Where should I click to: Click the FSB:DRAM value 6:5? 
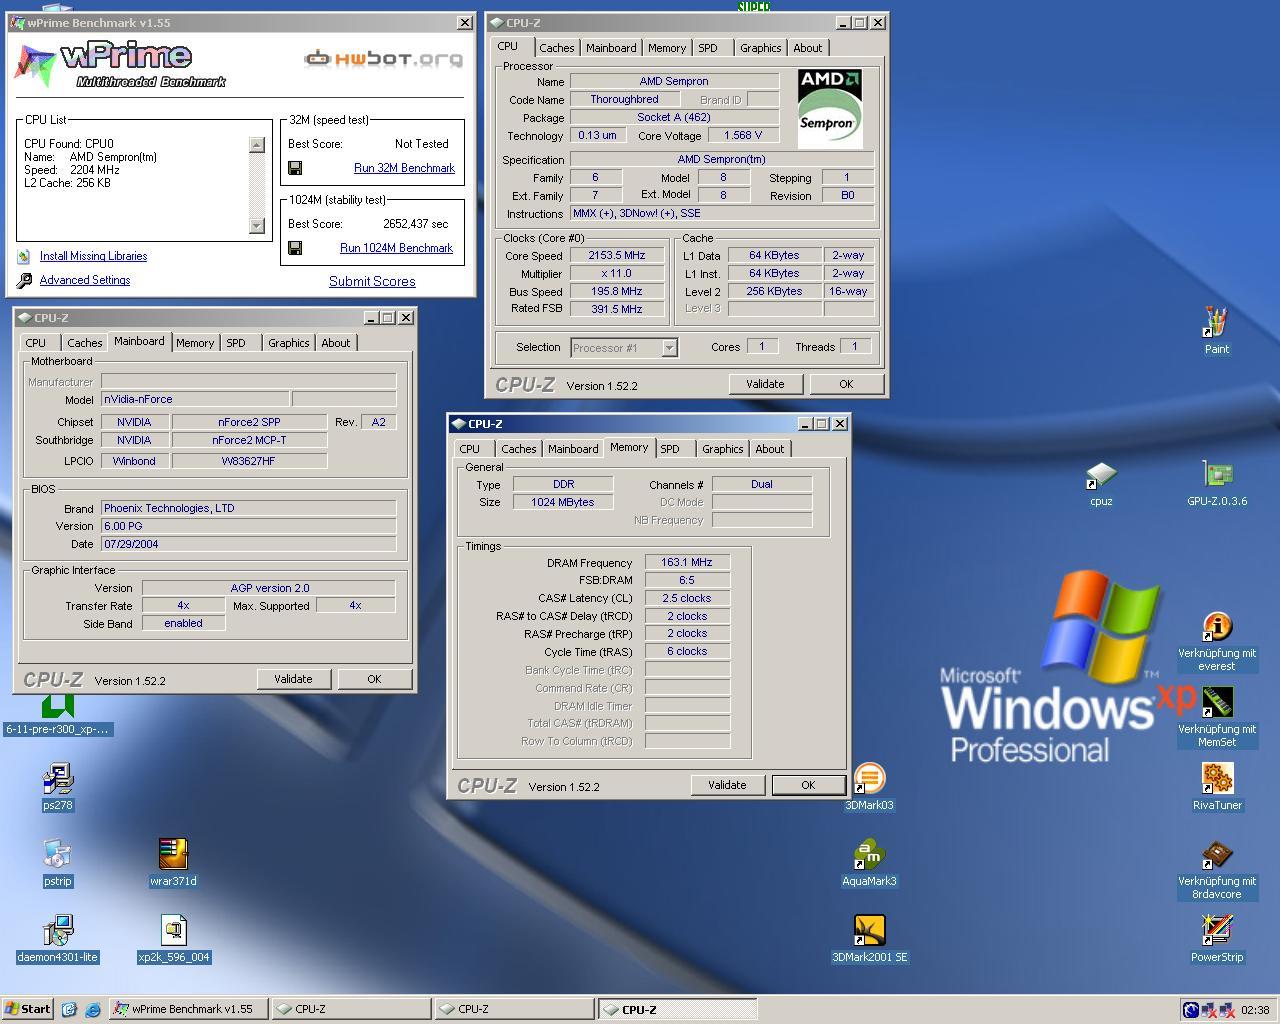coord(687,580)
